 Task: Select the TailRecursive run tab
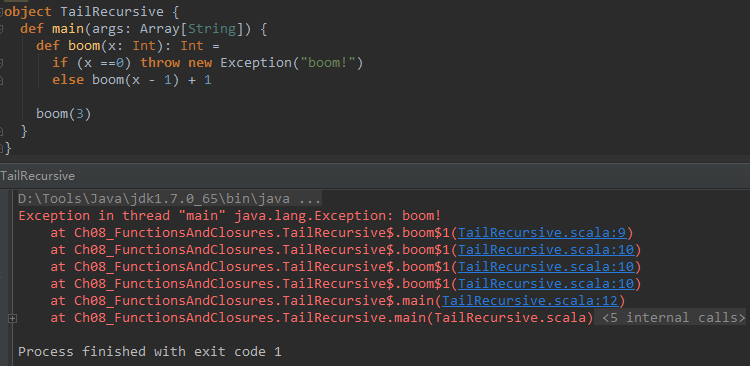[x=37, y=176]
